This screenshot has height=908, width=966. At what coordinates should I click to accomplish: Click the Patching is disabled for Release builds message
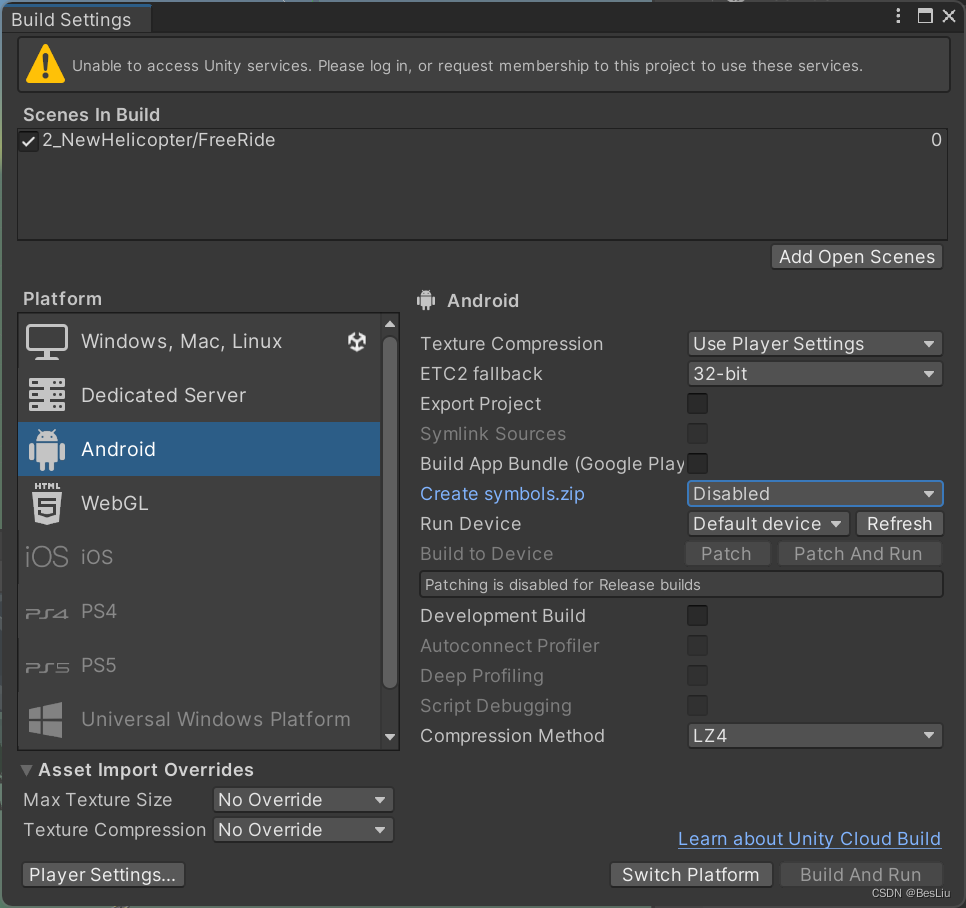click(x=681, y=585)
